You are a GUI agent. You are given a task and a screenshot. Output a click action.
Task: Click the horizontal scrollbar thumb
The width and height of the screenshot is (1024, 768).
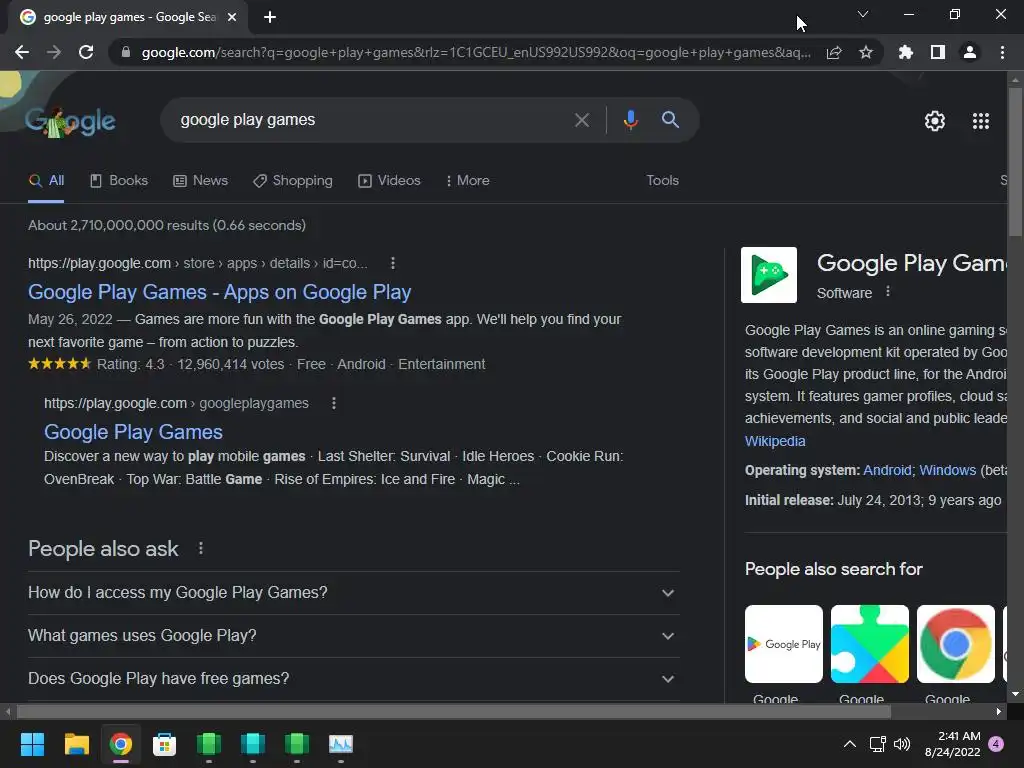[x=453, y=712]
